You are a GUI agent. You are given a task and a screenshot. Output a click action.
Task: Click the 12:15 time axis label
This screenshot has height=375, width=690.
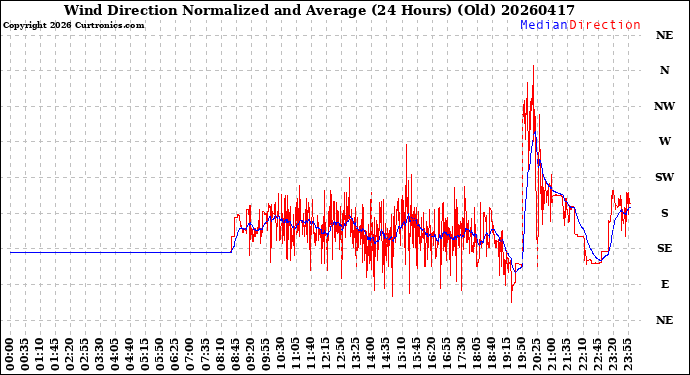(326, 354)
